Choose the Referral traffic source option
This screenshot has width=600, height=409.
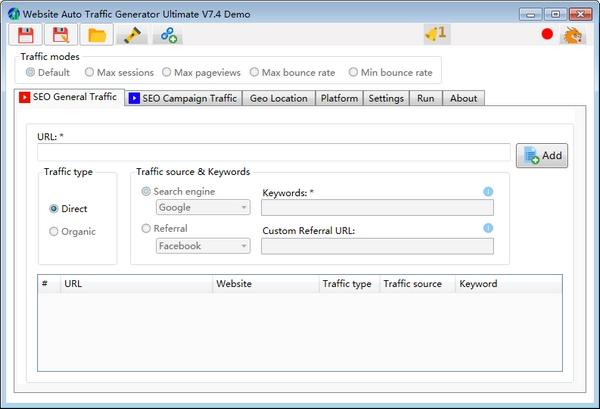(147, 229)
